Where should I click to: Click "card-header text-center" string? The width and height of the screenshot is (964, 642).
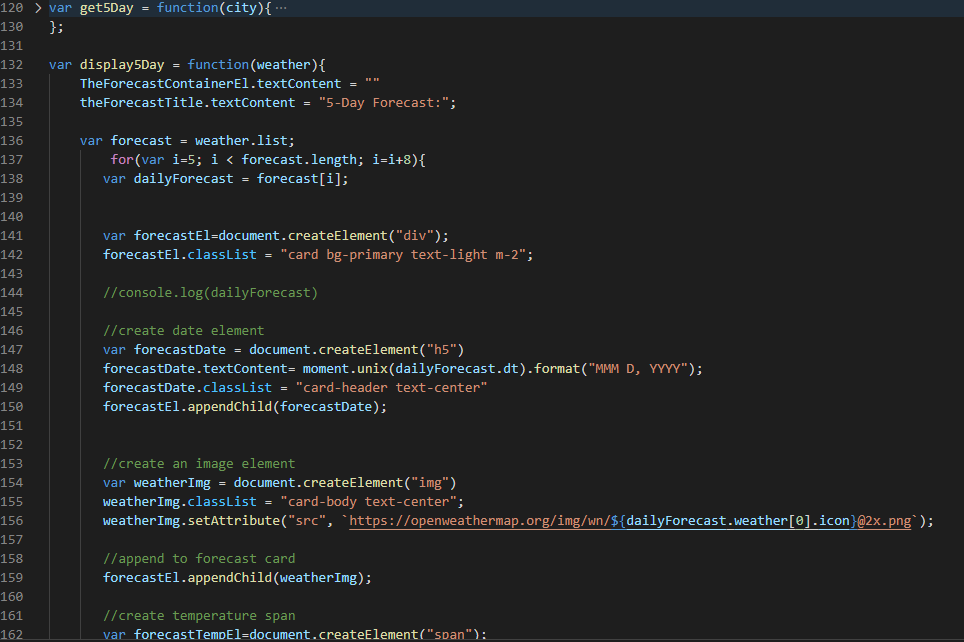click(x=392, y=388)
